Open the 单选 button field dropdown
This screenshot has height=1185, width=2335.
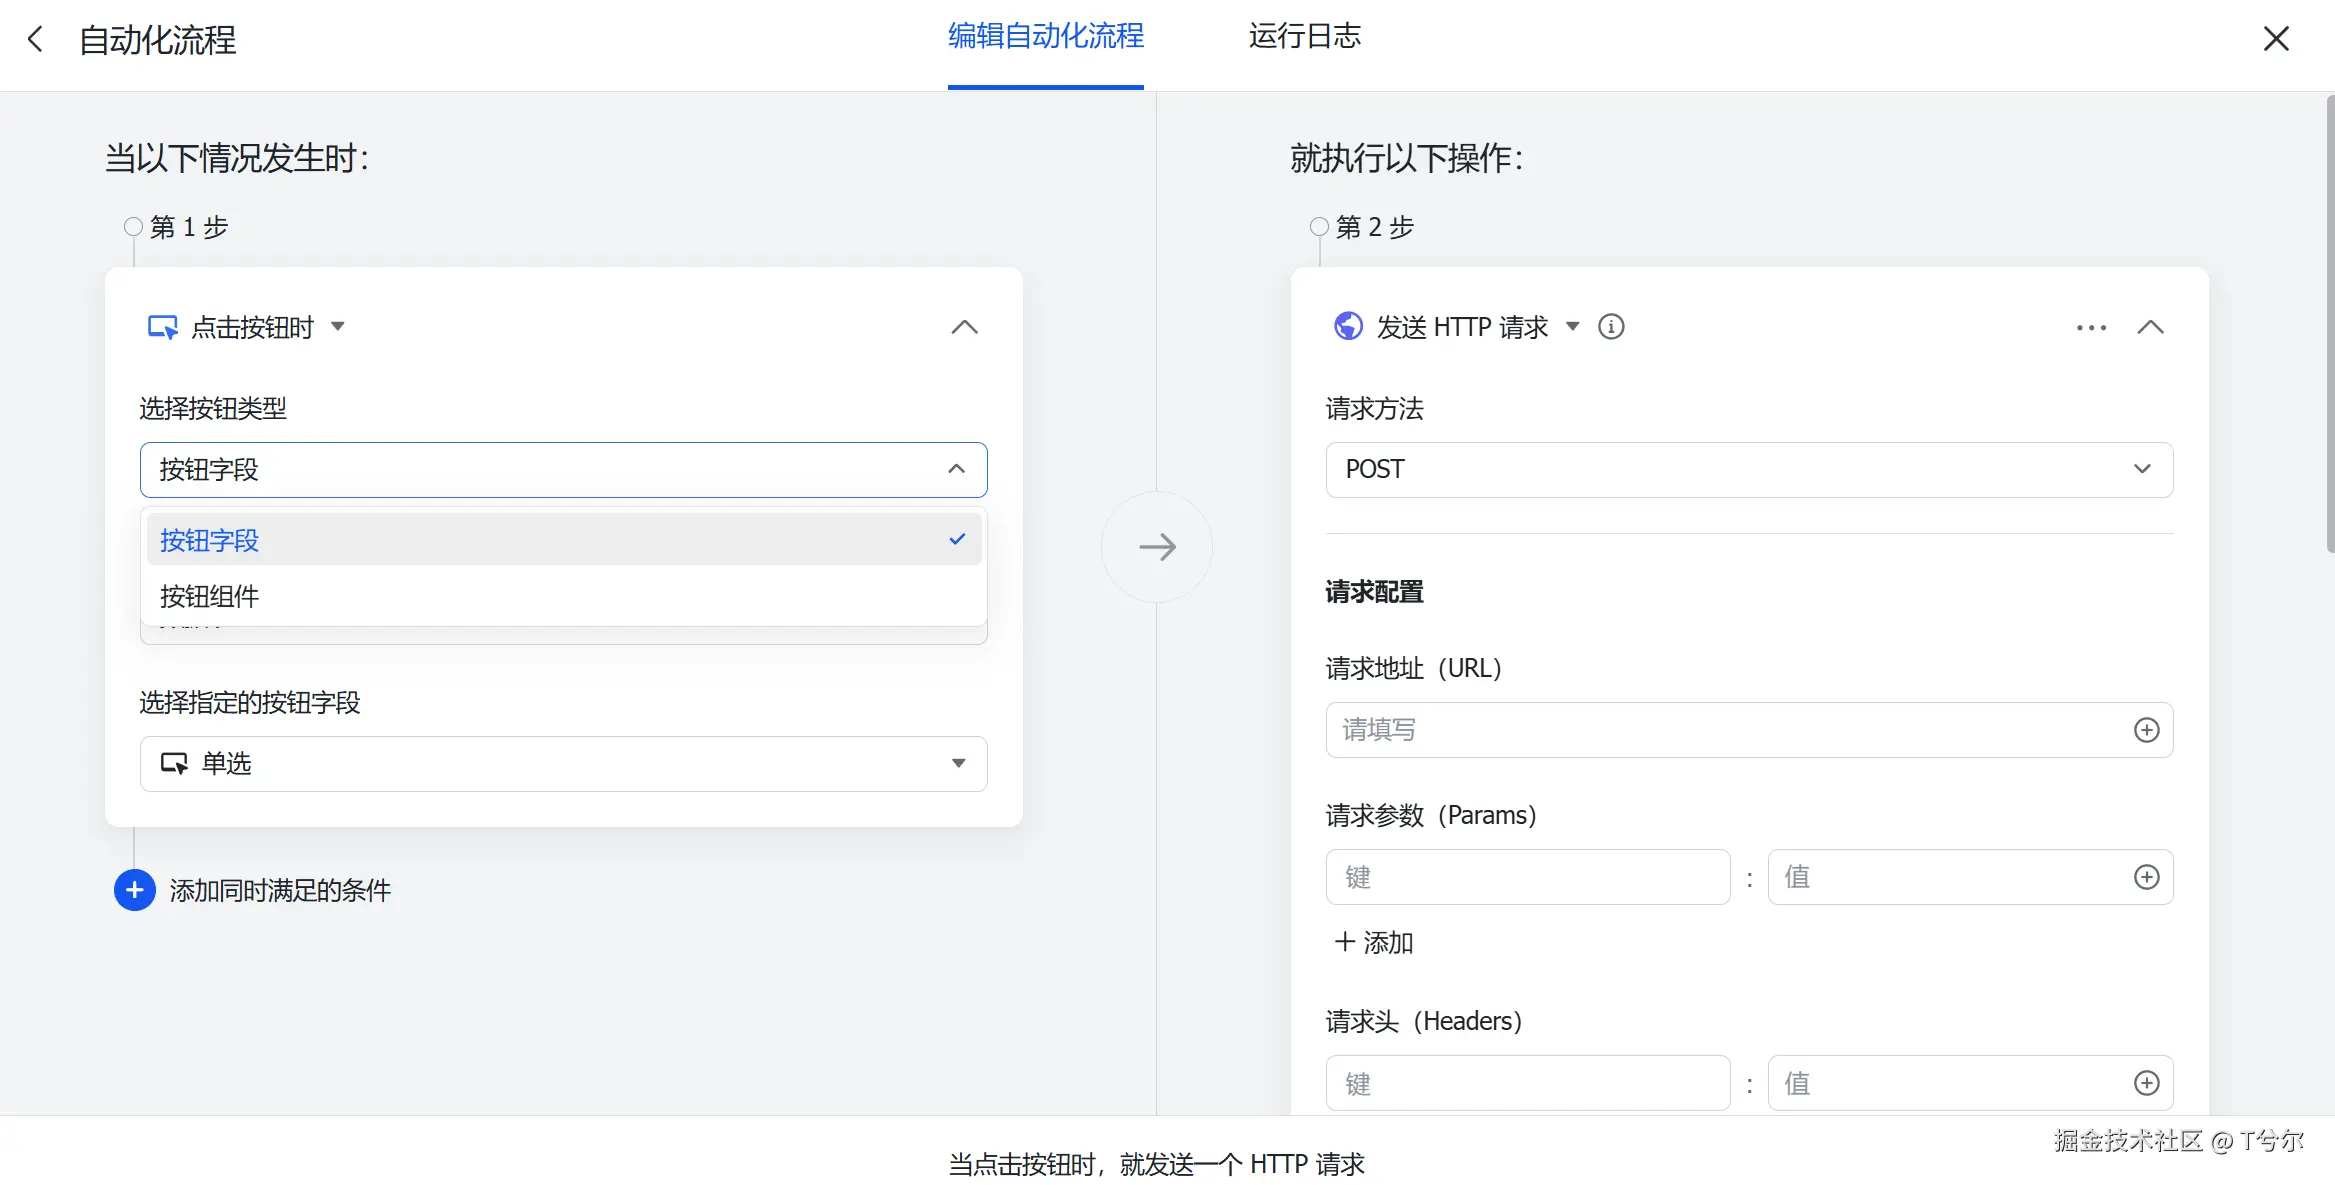pyautogui.click(x=563, y=764)
